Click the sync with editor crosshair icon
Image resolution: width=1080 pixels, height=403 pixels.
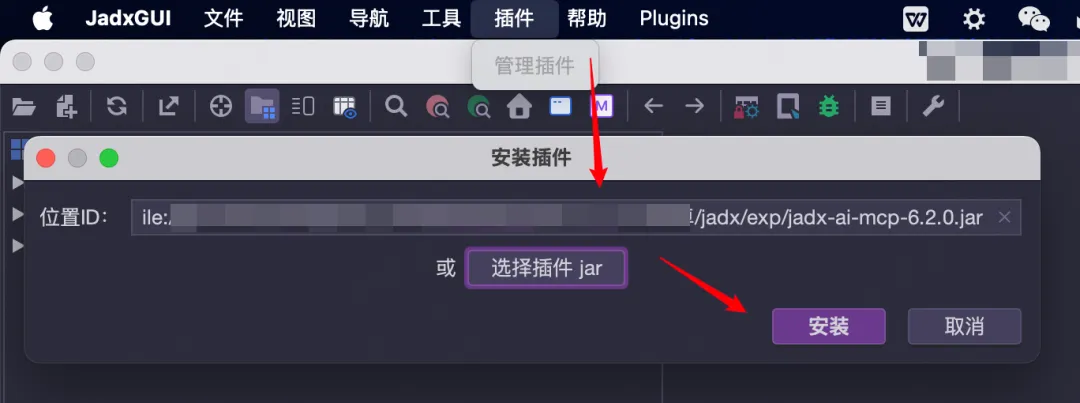[220, 106]
